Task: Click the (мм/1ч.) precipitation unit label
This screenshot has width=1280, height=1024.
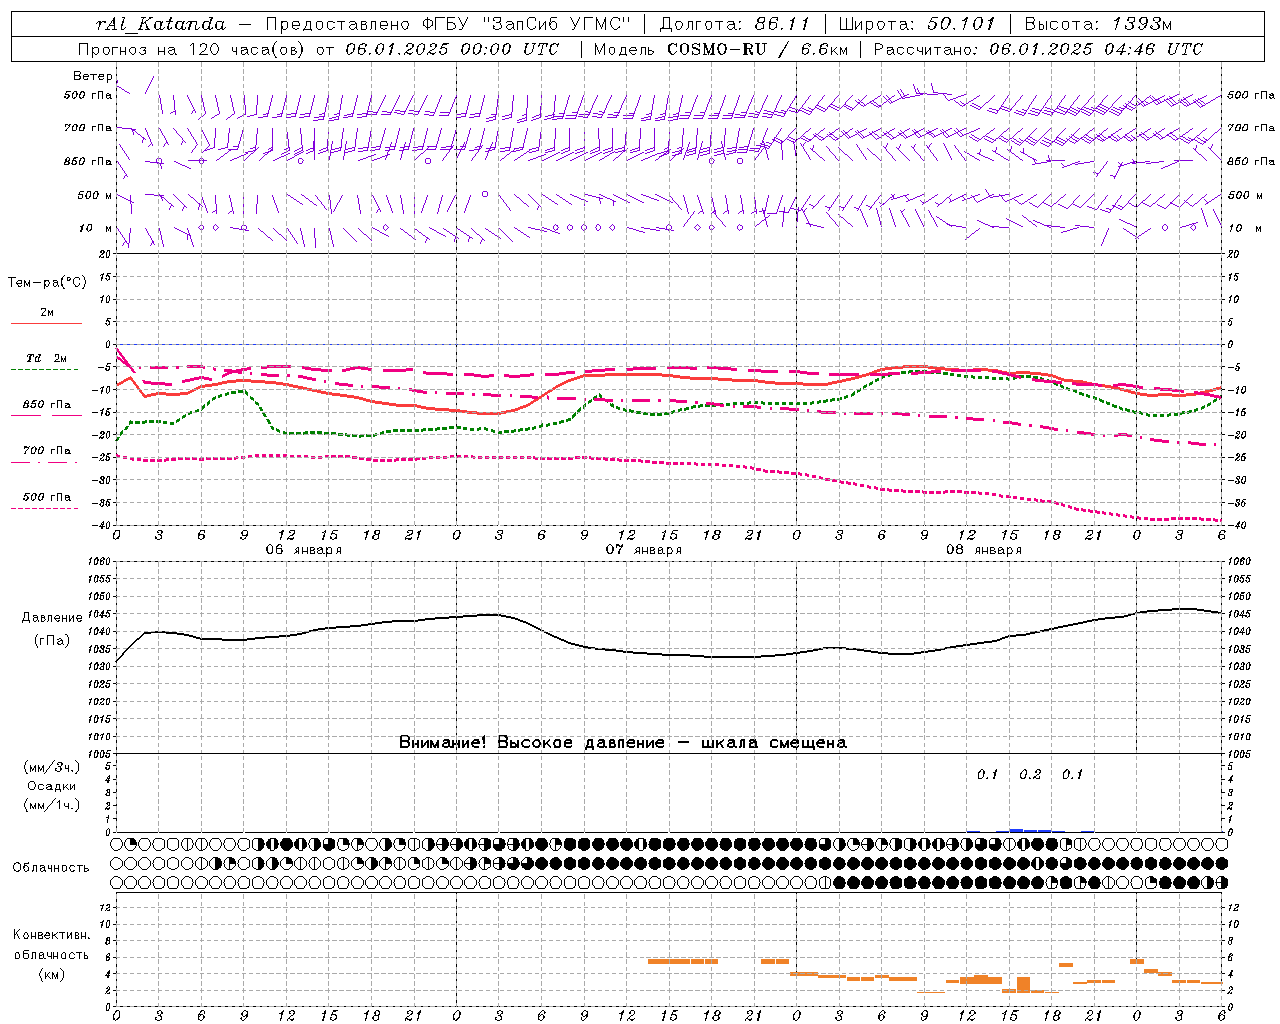Action: click(x=52, y=805)
